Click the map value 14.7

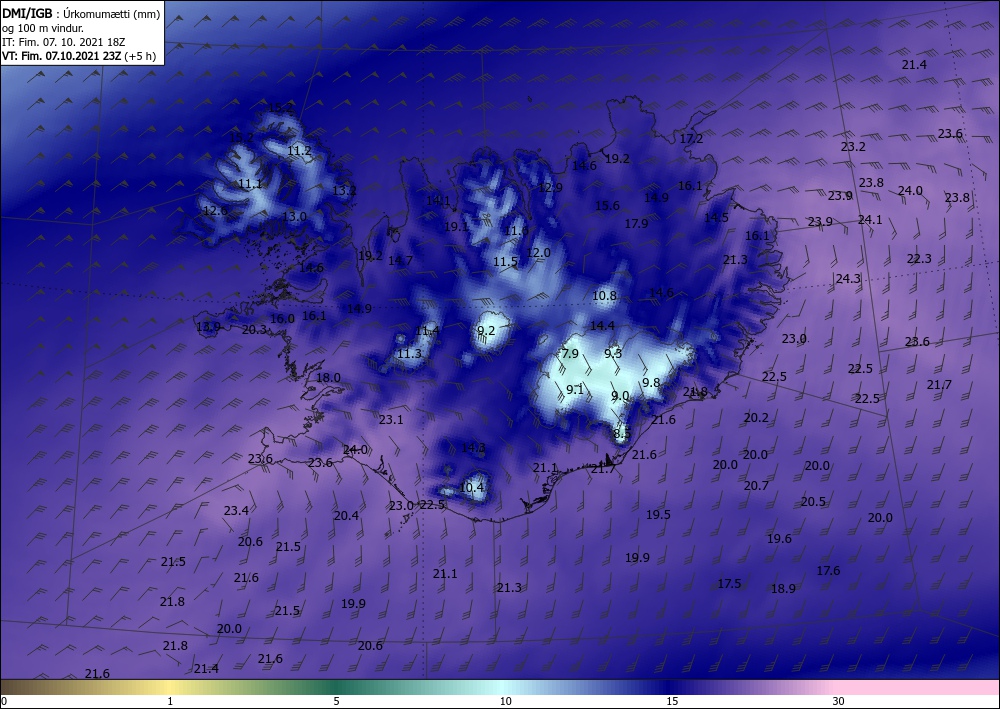point(401,261)
